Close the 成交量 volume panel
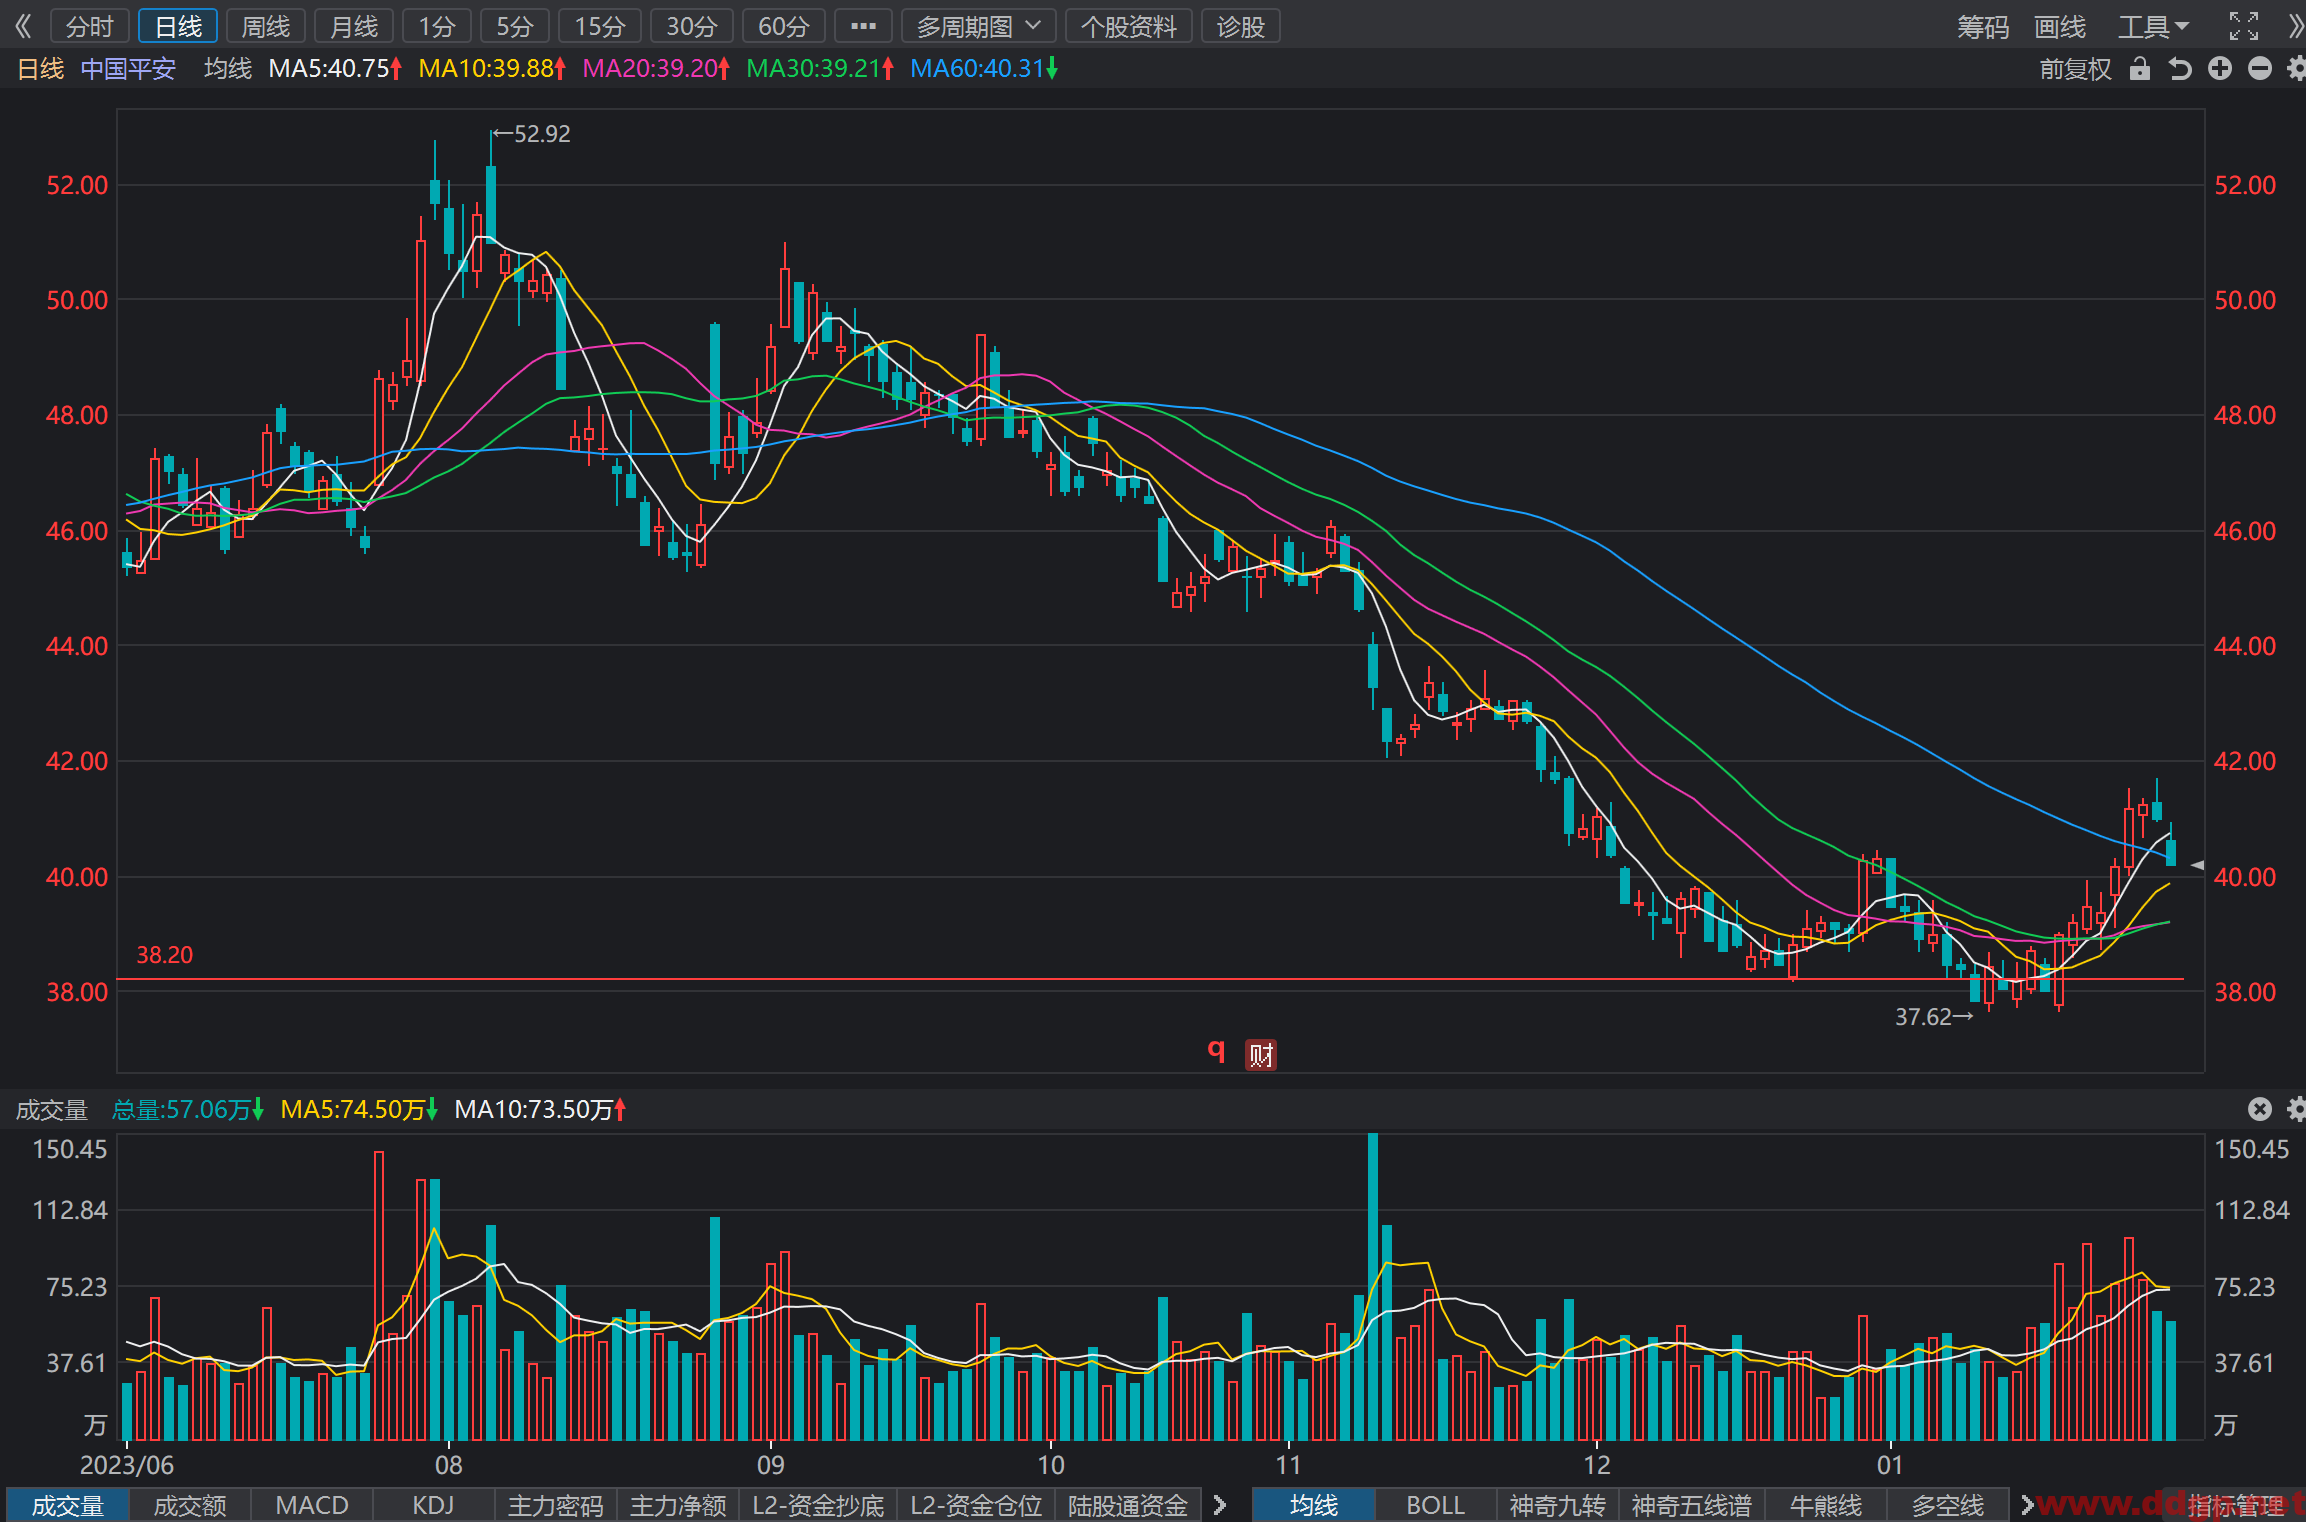 pos(2260,1109)
